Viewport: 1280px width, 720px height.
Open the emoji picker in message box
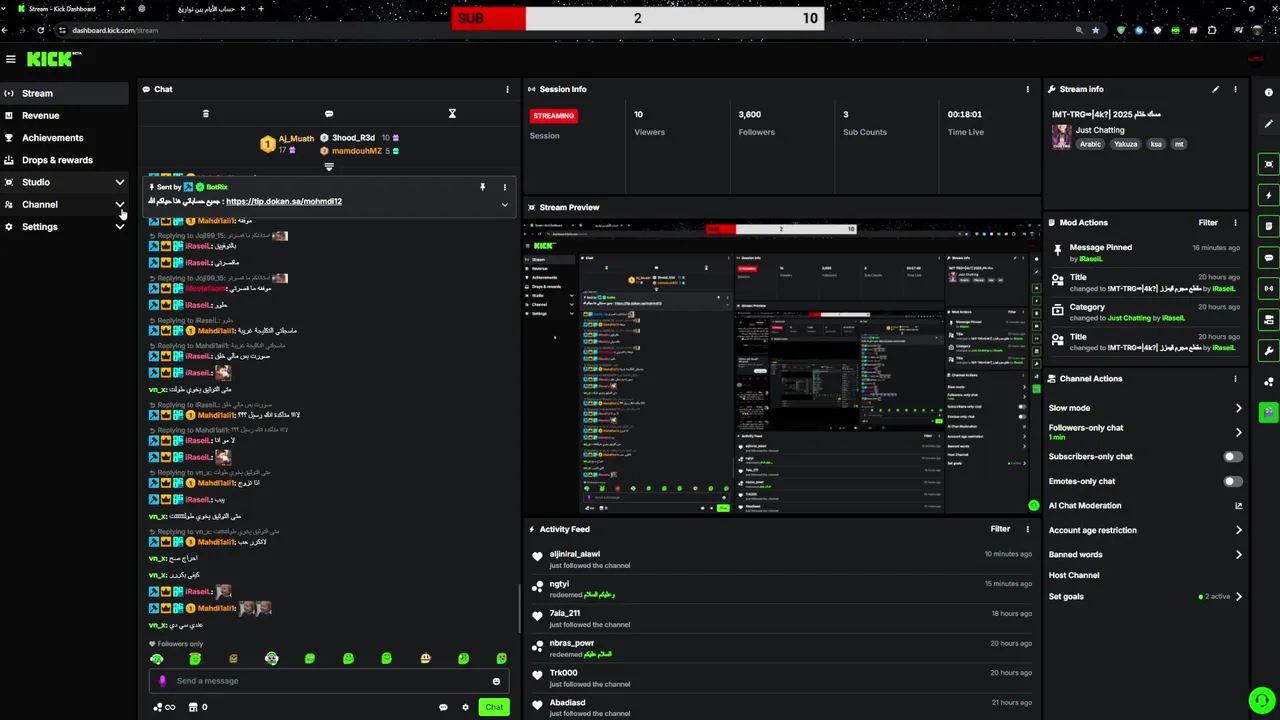point(496,681)
